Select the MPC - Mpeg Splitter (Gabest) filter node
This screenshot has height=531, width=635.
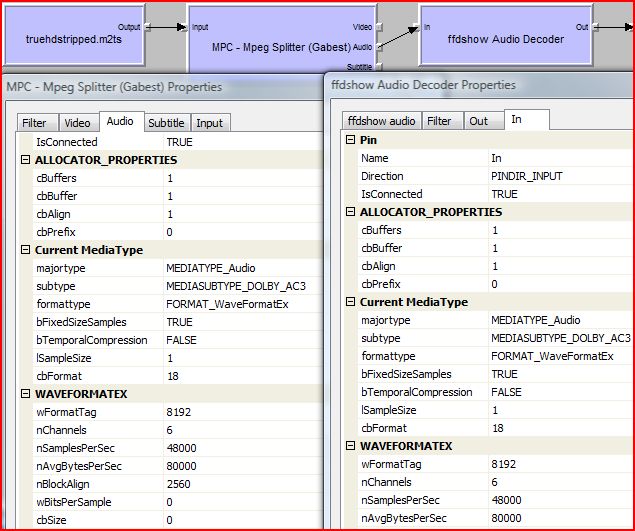tap(282, 39)
